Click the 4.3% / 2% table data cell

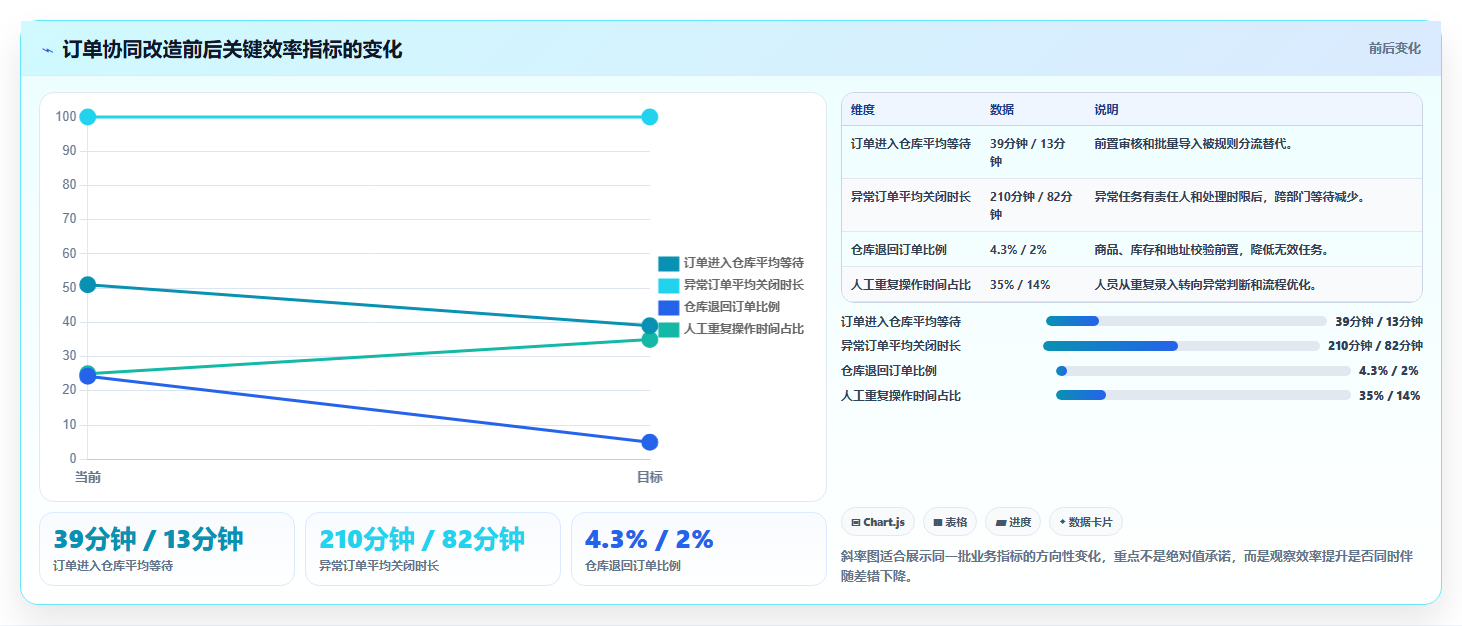pos(1034,249)
